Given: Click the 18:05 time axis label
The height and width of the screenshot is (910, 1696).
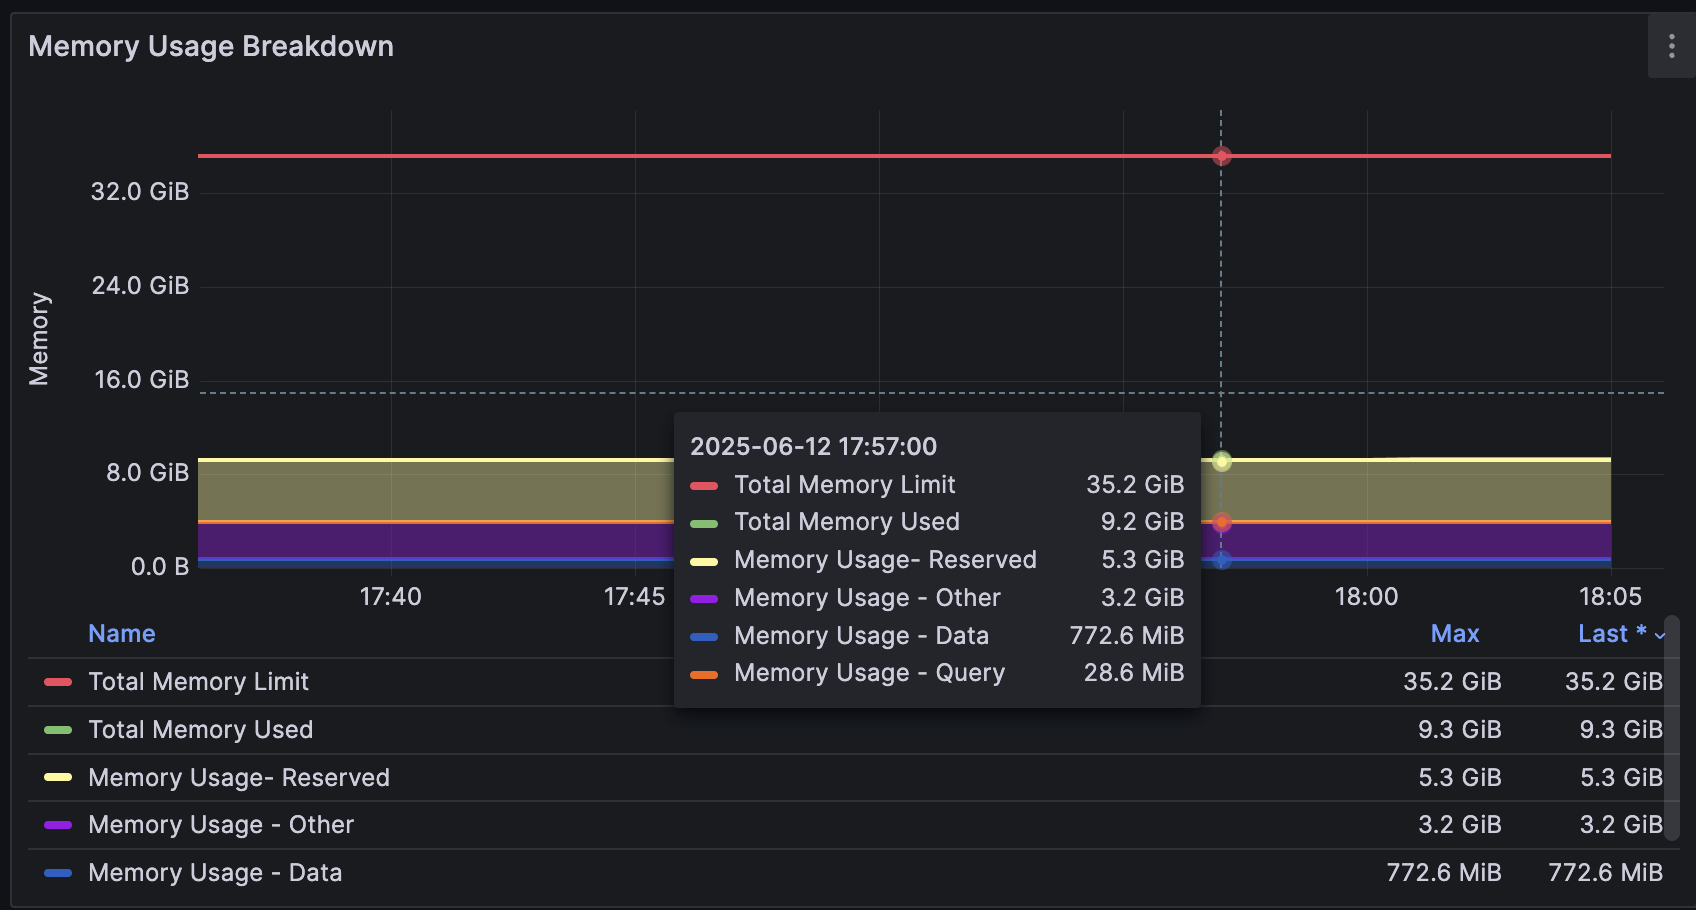Looking at the screenshot, I should [1610, 597].
